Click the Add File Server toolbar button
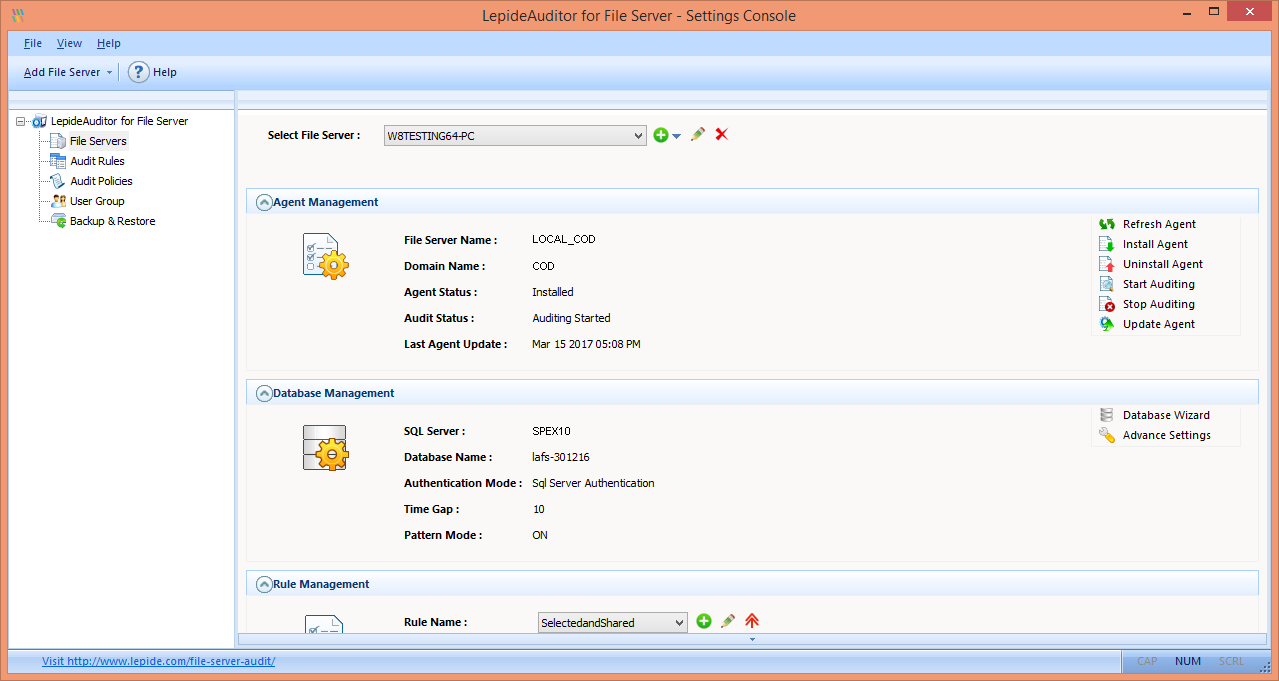 [68, 72]
